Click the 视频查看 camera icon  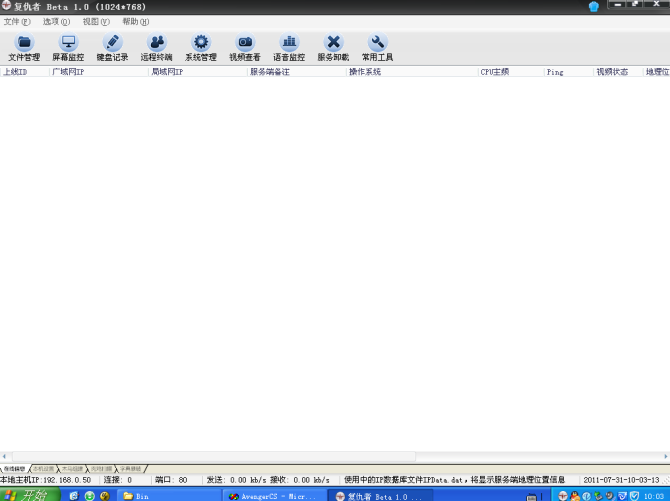(x=245, y=42)
